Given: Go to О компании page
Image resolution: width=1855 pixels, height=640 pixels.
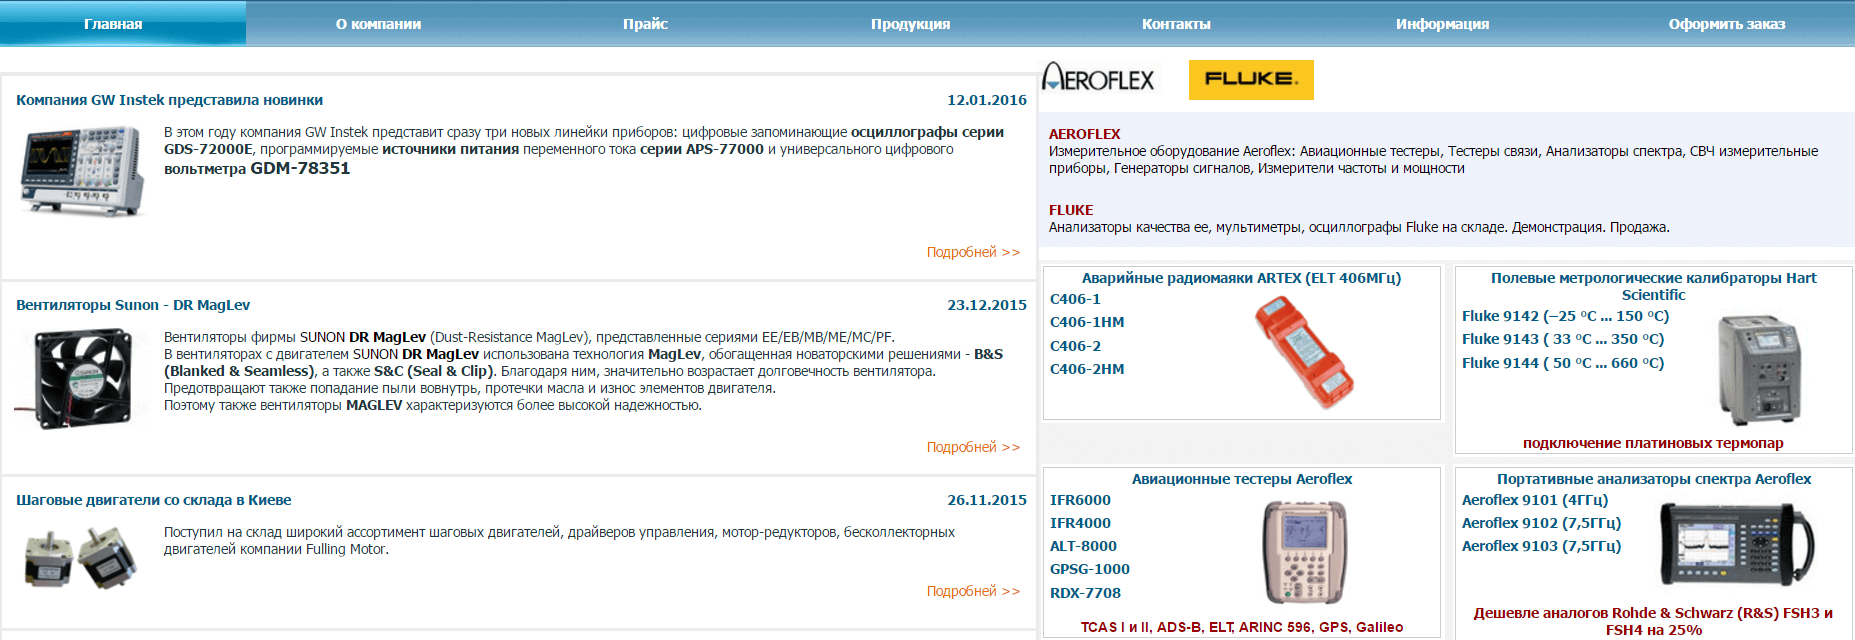Looking at the screenshot, I should 378,24.
